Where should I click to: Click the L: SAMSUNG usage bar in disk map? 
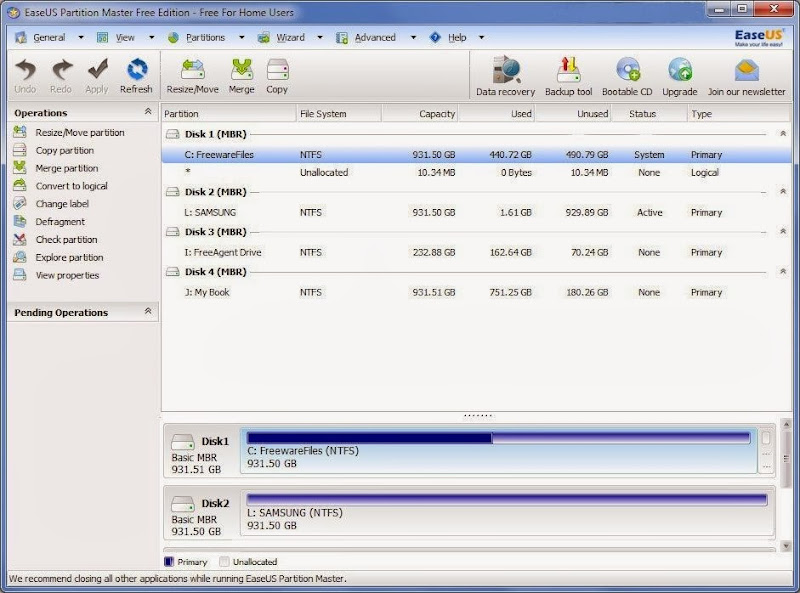pyautogui.click(x=507, y=500)
